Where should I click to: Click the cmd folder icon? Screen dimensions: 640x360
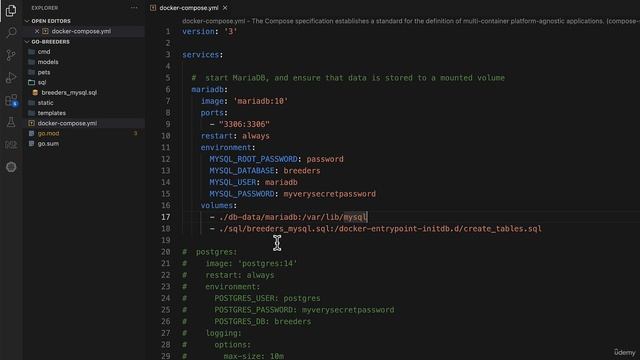coord(31,52)
